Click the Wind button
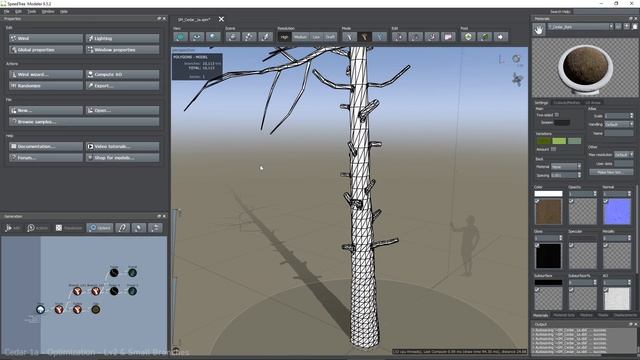 (x=46, y=38)
